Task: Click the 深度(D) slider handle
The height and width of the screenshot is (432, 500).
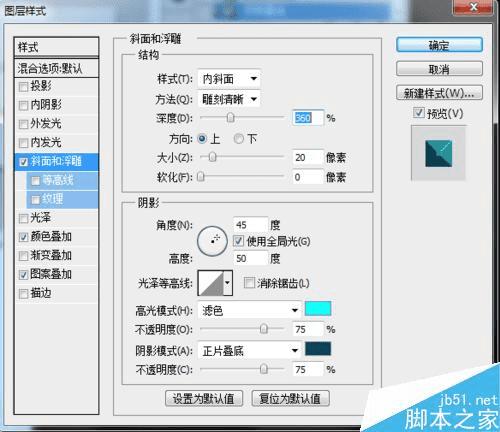Action: (x=230, y=118)
